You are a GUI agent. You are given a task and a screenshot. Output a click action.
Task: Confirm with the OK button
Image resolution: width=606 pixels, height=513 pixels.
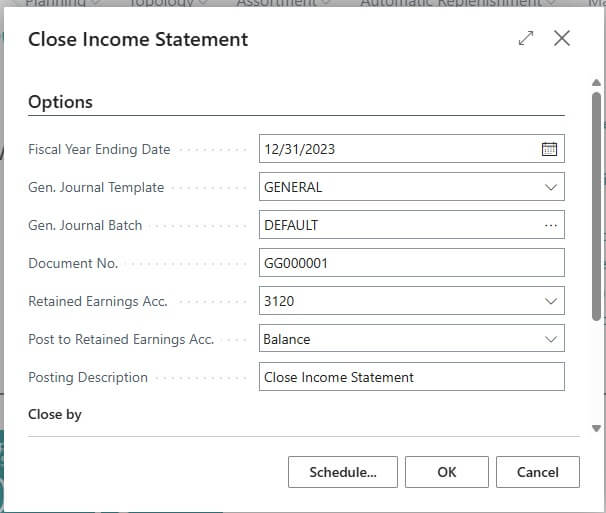[x=447, y=472]
